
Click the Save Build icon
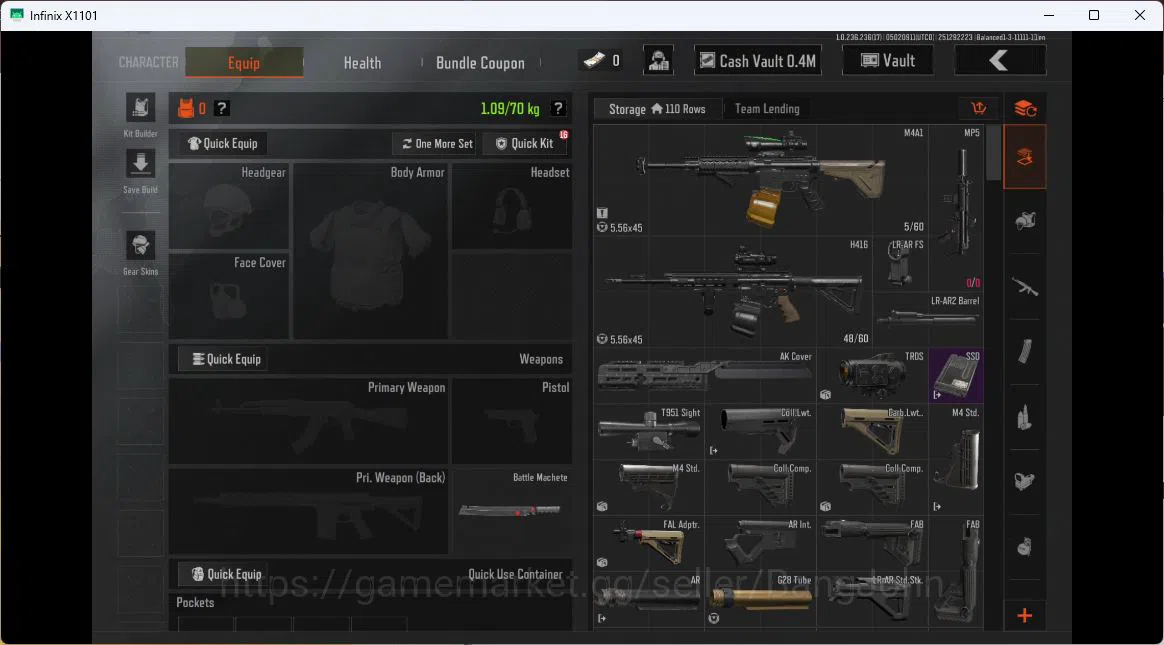[140, 164]
